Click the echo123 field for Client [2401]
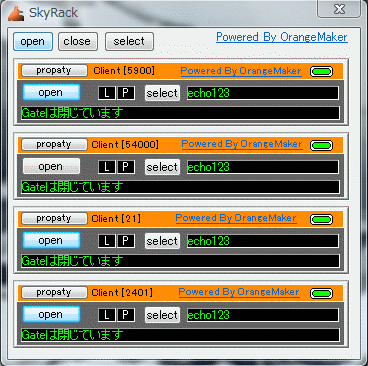The height and width of the screenshot is (366, 368). click(263, 315)
